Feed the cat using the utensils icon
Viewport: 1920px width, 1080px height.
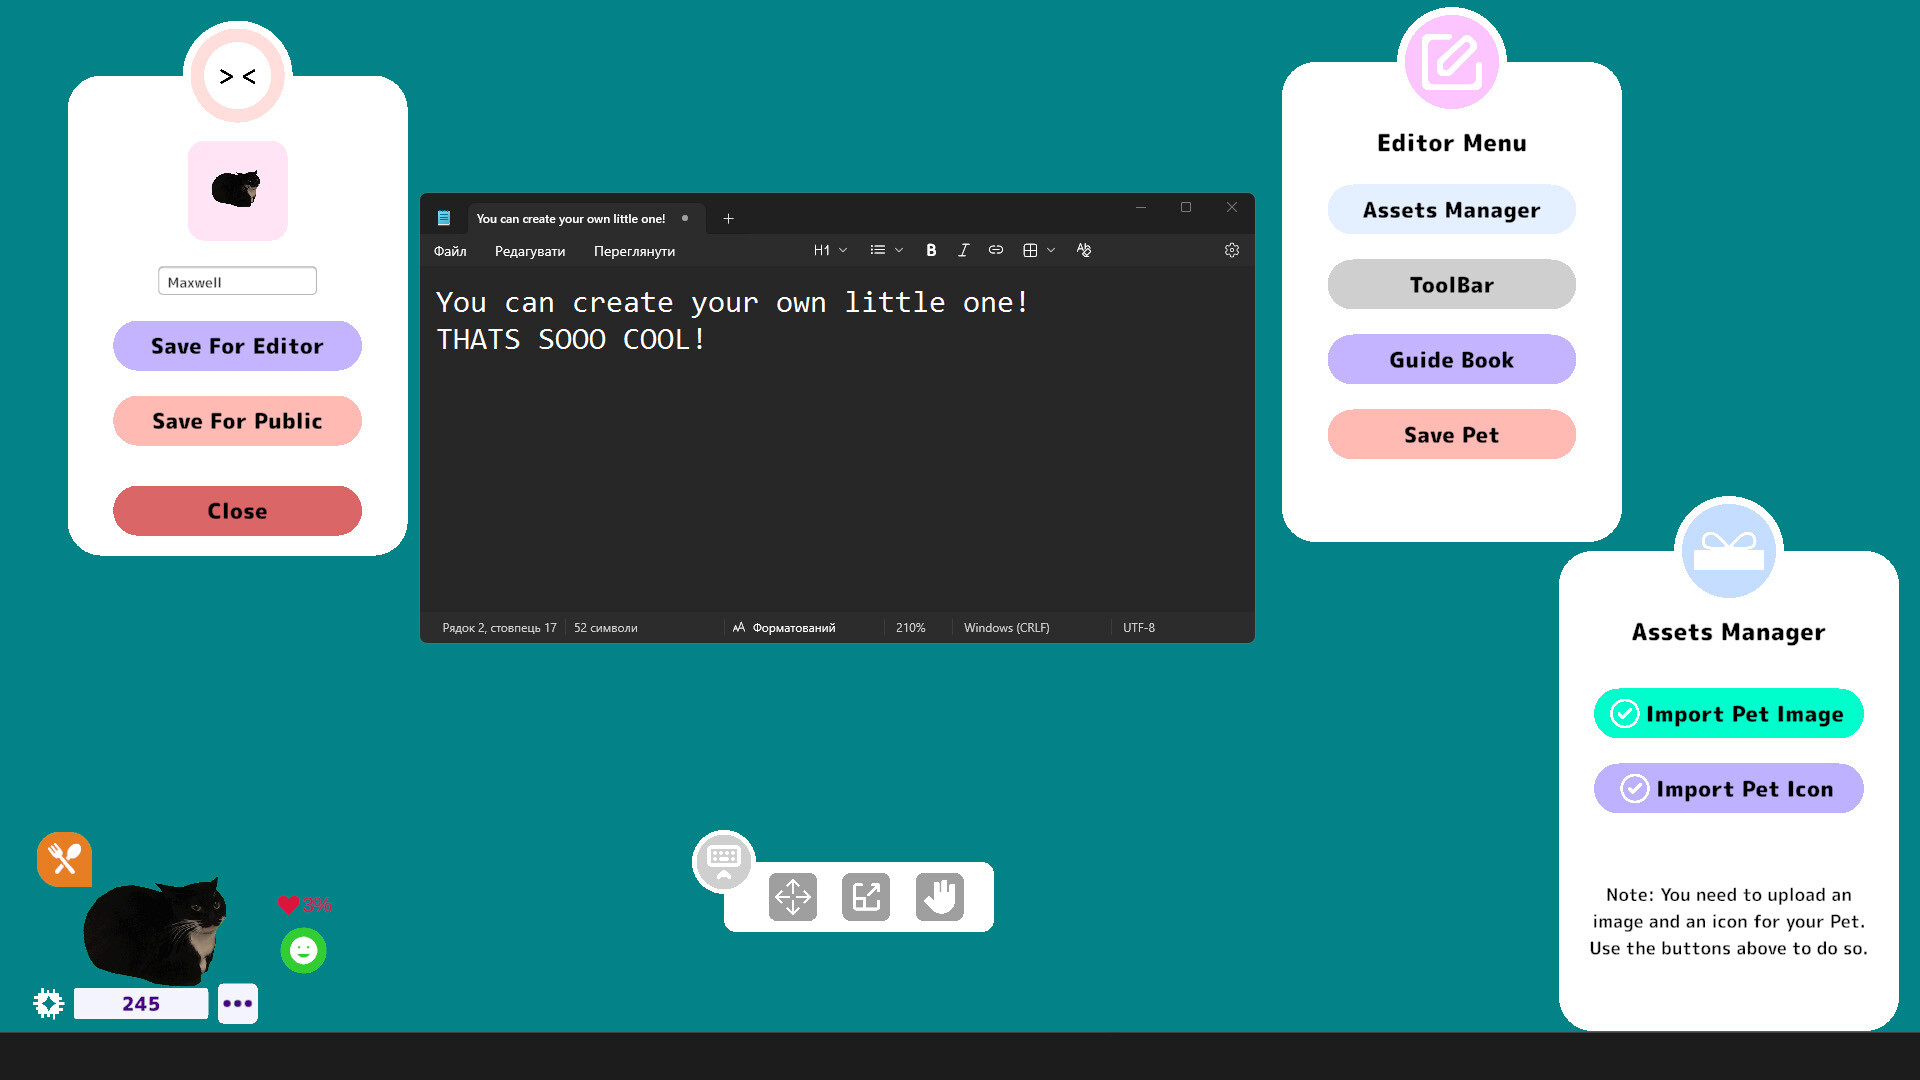(x=64, y=858)
